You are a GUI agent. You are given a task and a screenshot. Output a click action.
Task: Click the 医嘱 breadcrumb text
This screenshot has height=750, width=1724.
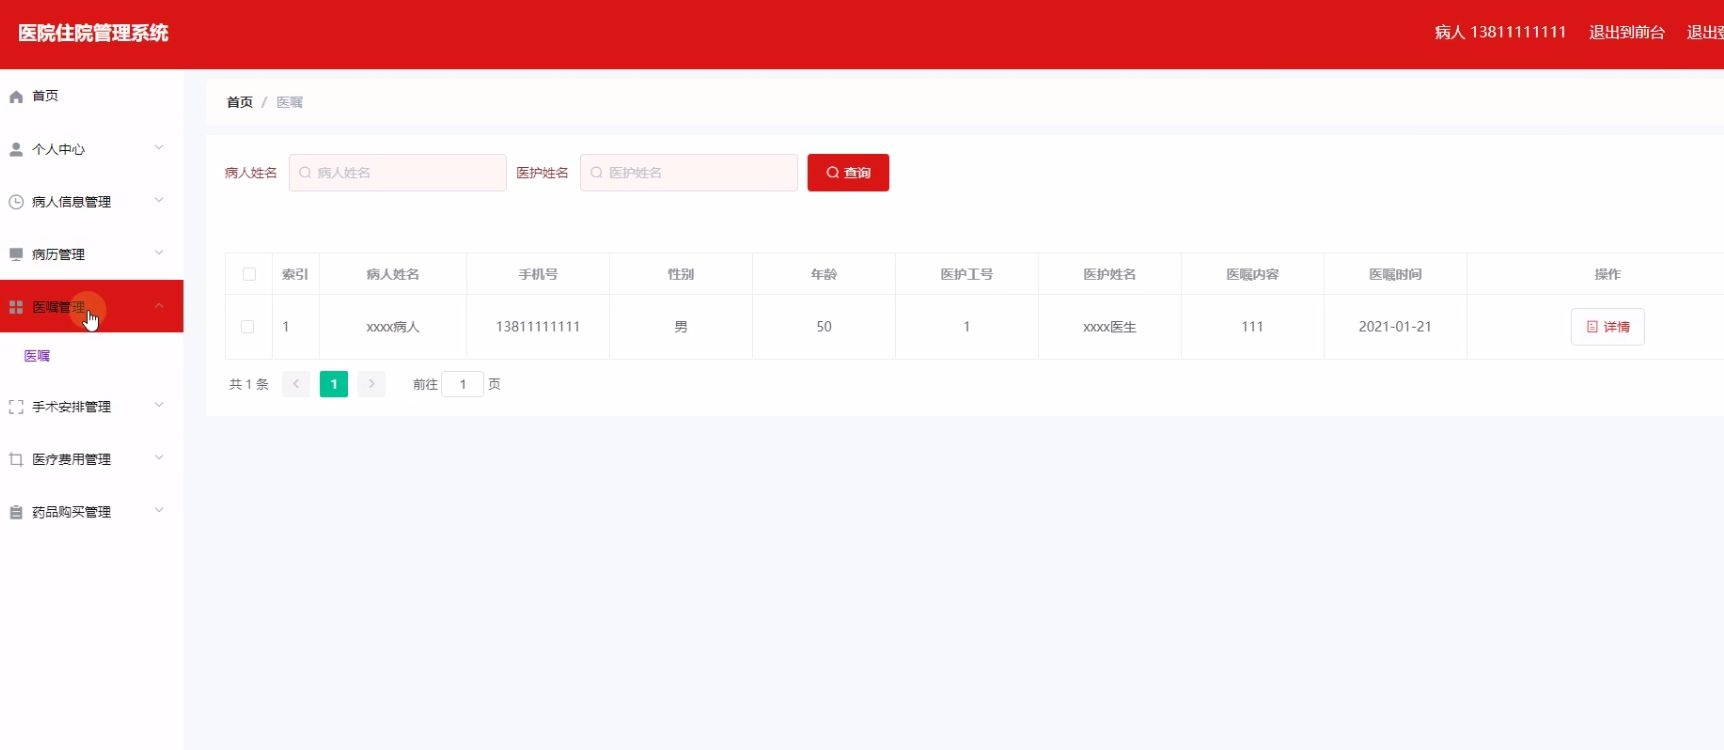click(290, 102)
